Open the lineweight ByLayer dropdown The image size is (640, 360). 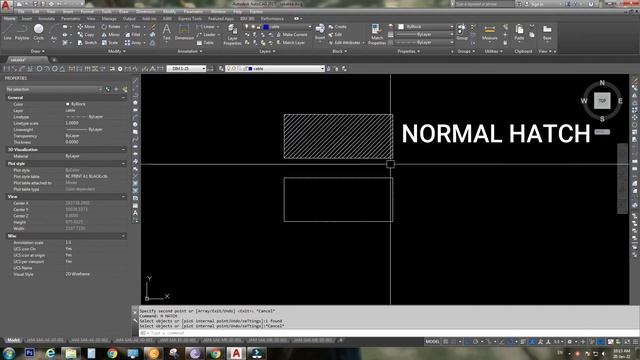[x=424, y=35]
